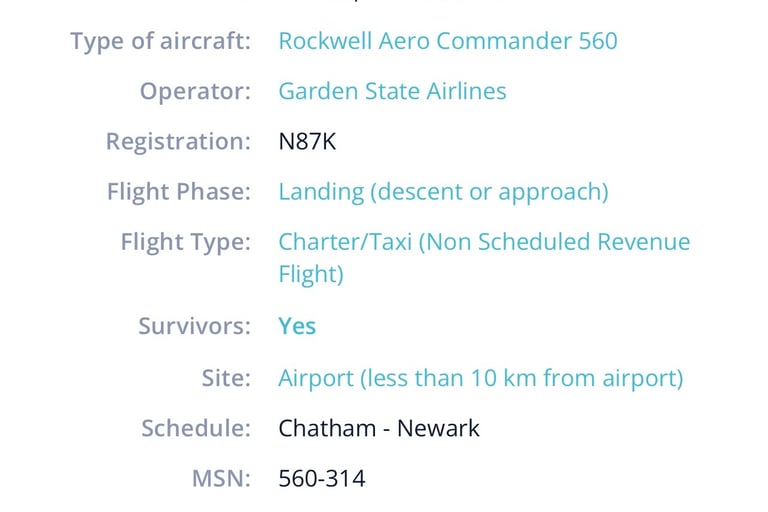Select the 560-314 MSN value
The width and height of the screenshot is (768, 512).
tap(322, 479)
